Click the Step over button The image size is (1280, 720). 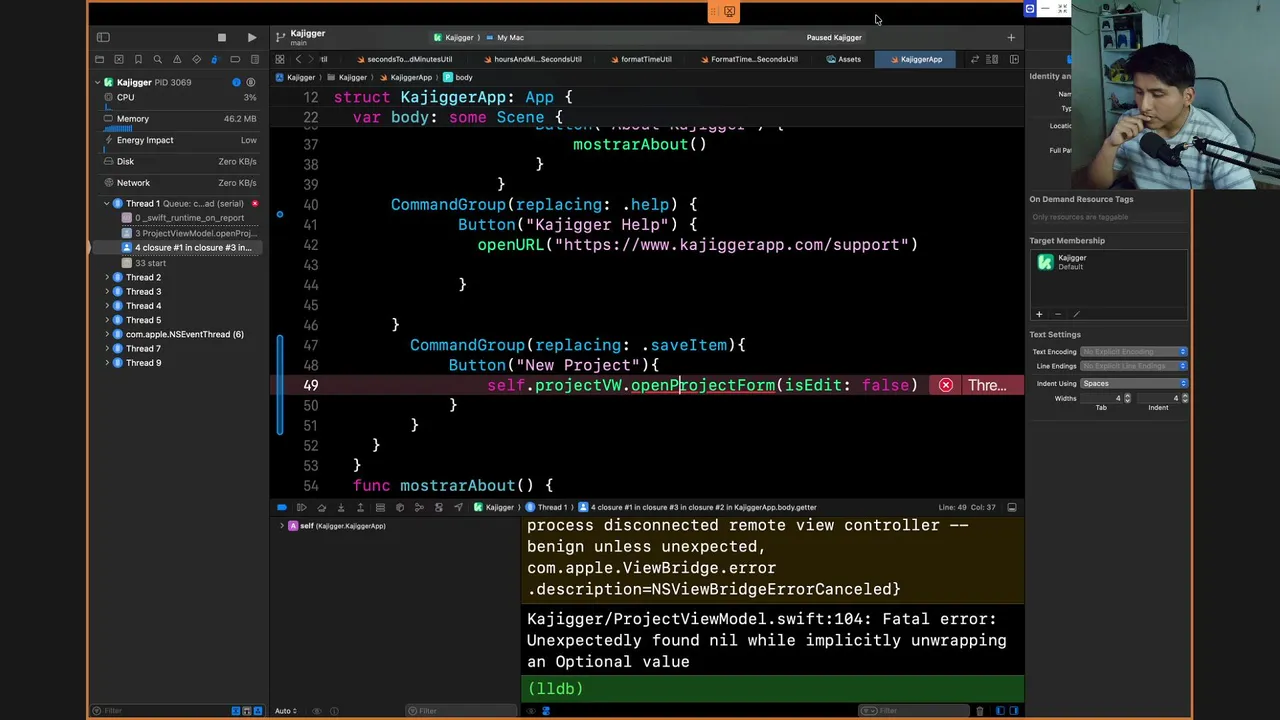click(321, 507)
